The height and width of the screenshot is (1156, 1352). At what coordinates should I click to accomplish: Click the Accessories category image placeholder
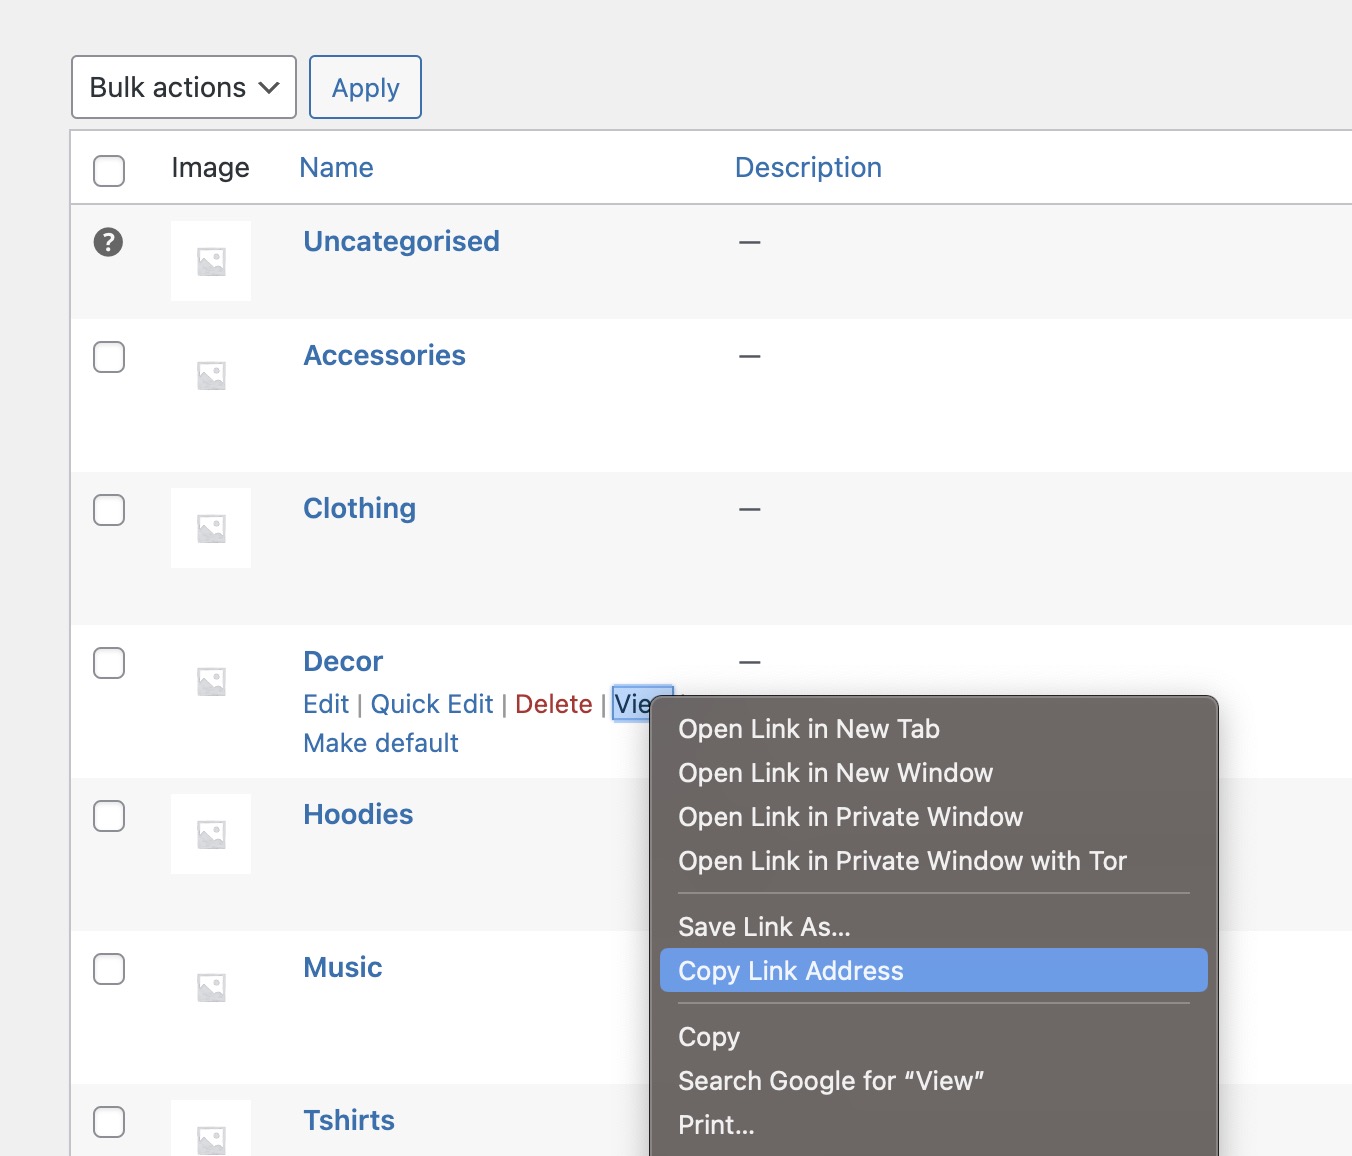(211, 375)
